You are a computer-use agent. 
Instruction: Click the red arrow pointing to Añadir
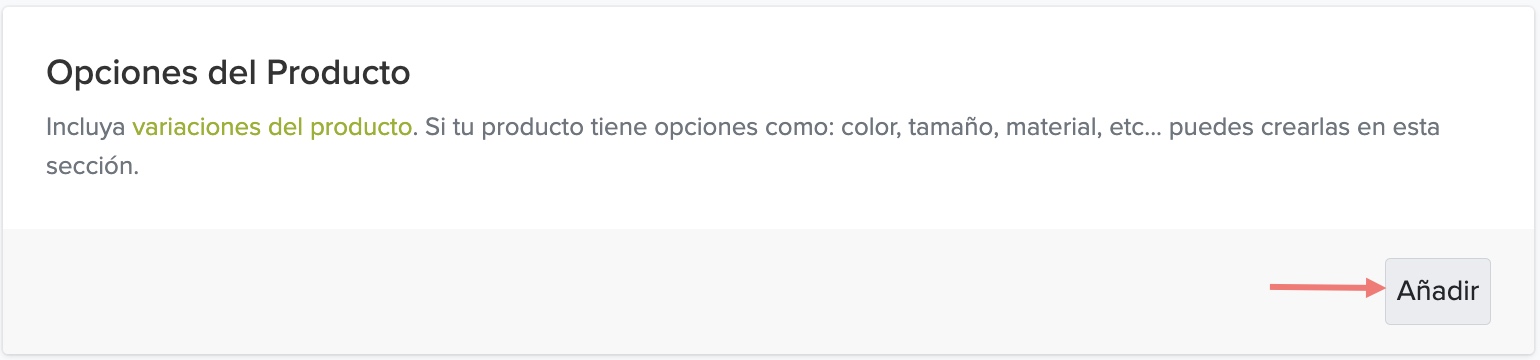click(x=1326, y=290)
